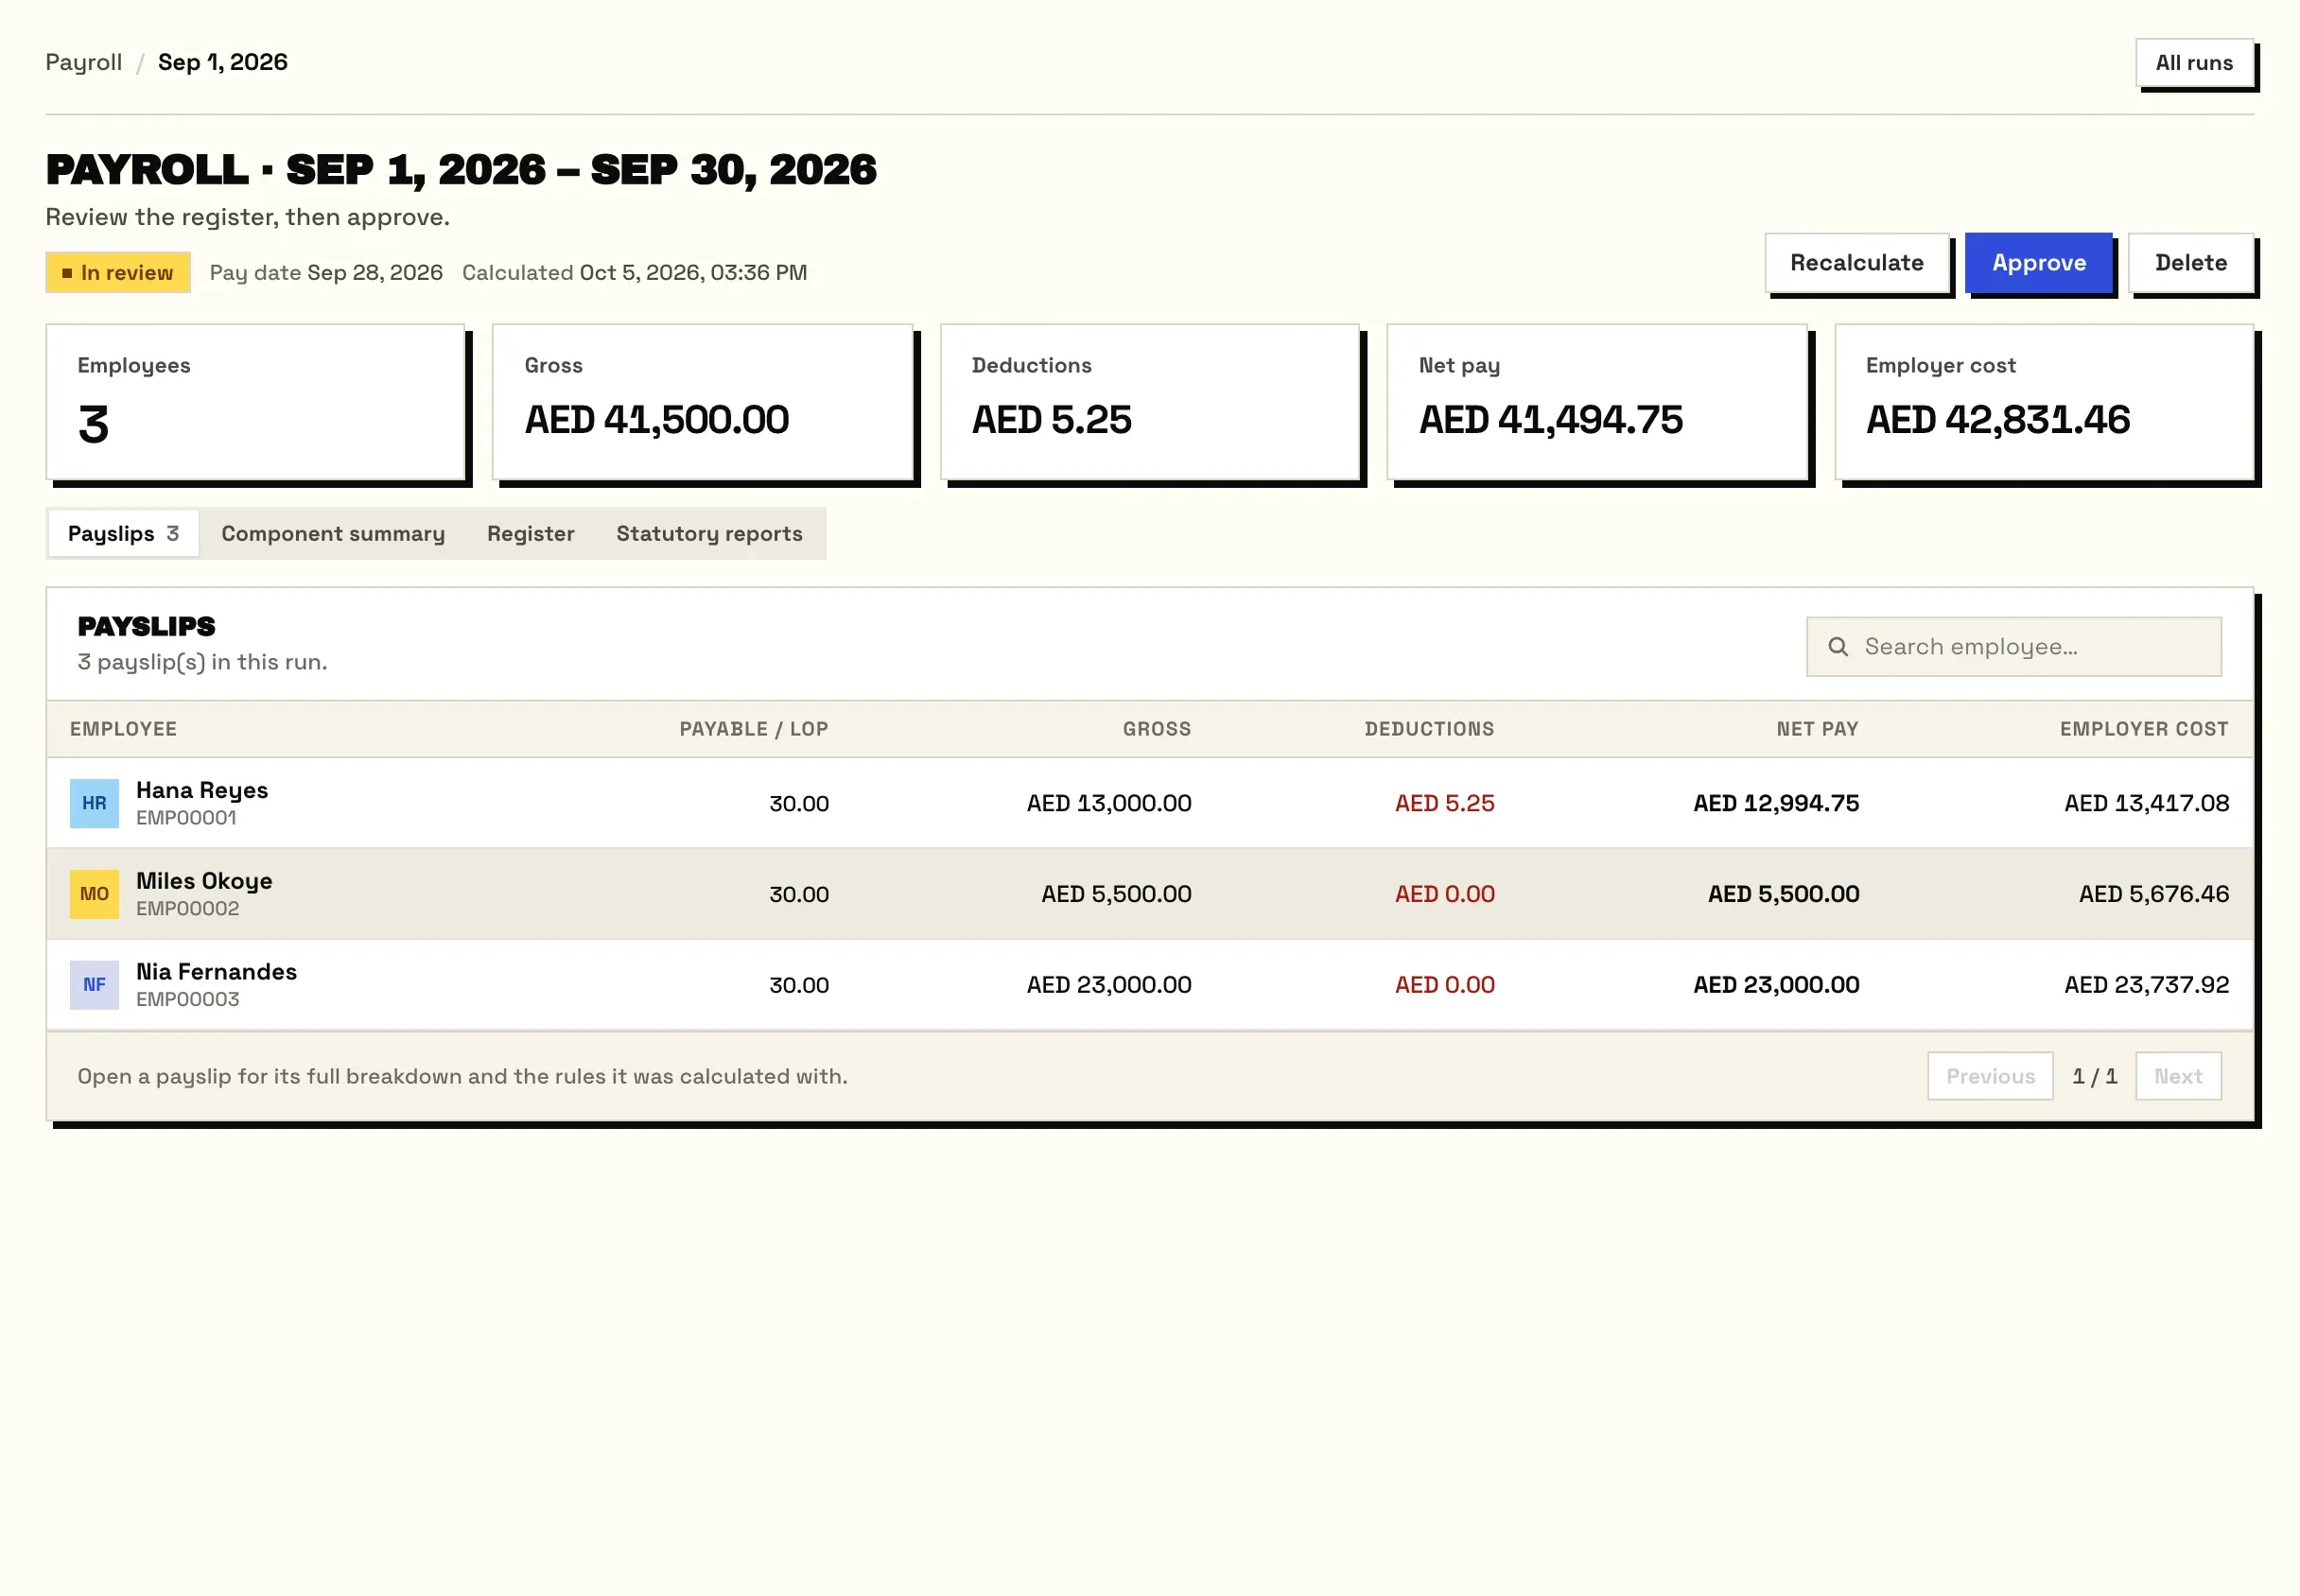The height and width of the screenshot is (1596, 2300).
Task: Approve the payroll run
Action: tap(2039, 263)
